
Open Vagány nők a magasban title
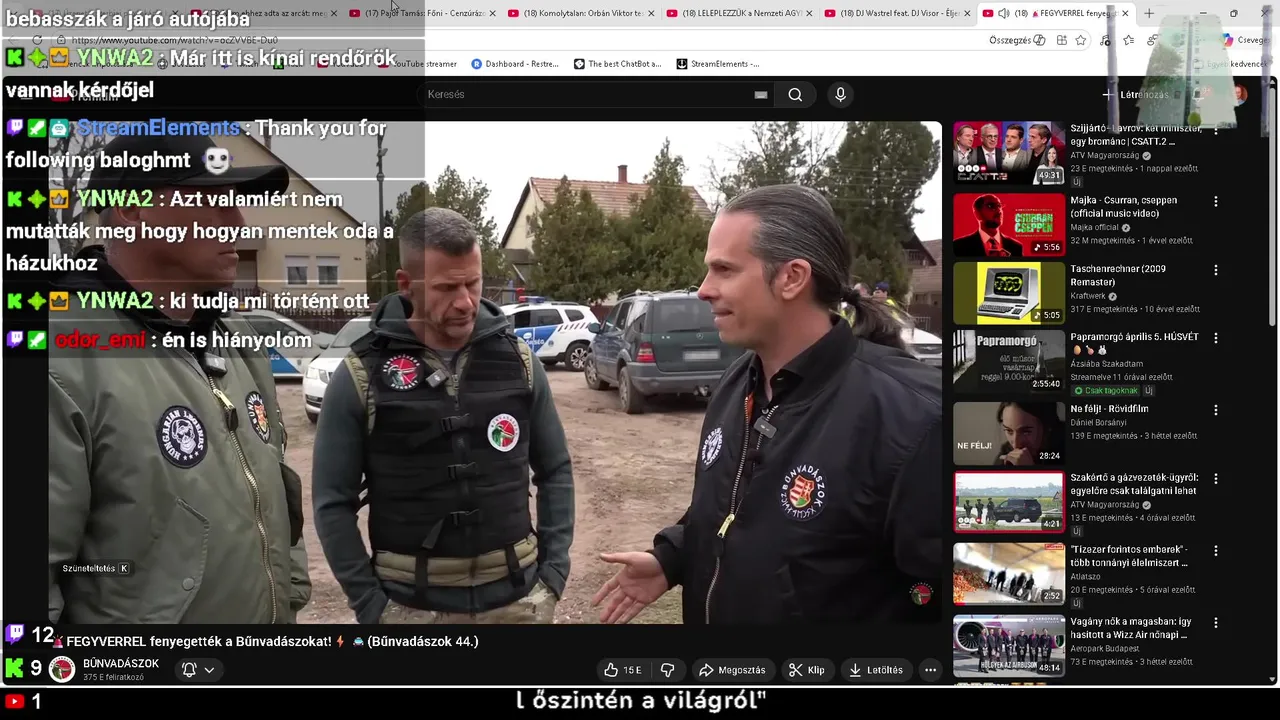coord(1130,628)
